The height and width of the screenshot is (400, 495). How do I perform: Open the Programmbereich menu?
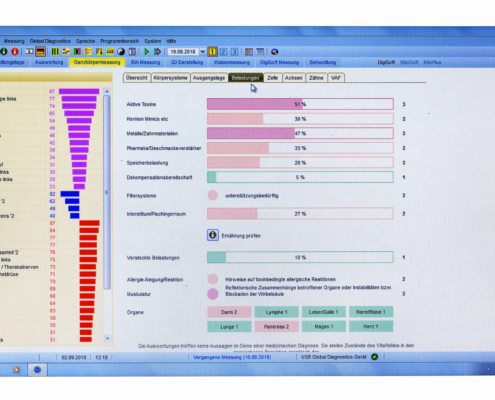click(119, 41)
